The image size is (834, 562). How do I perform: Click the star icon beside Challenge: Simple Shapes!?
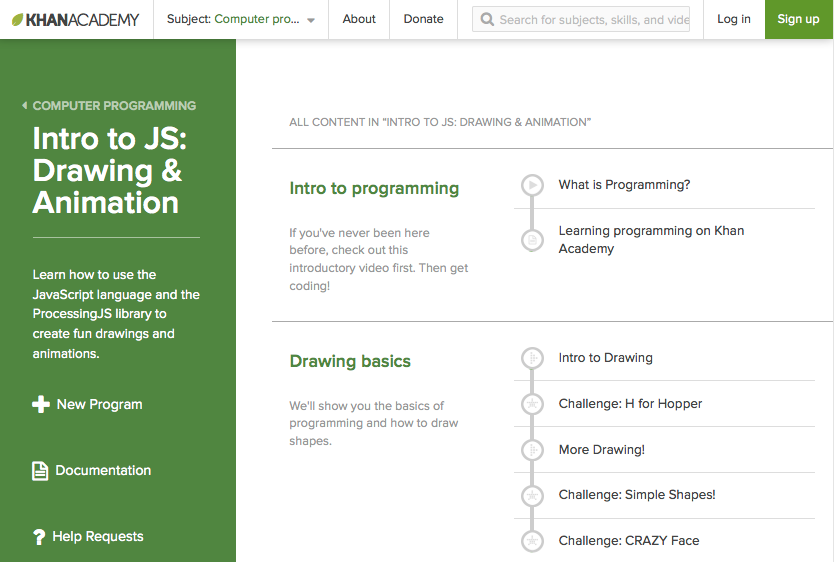(532, 496)
